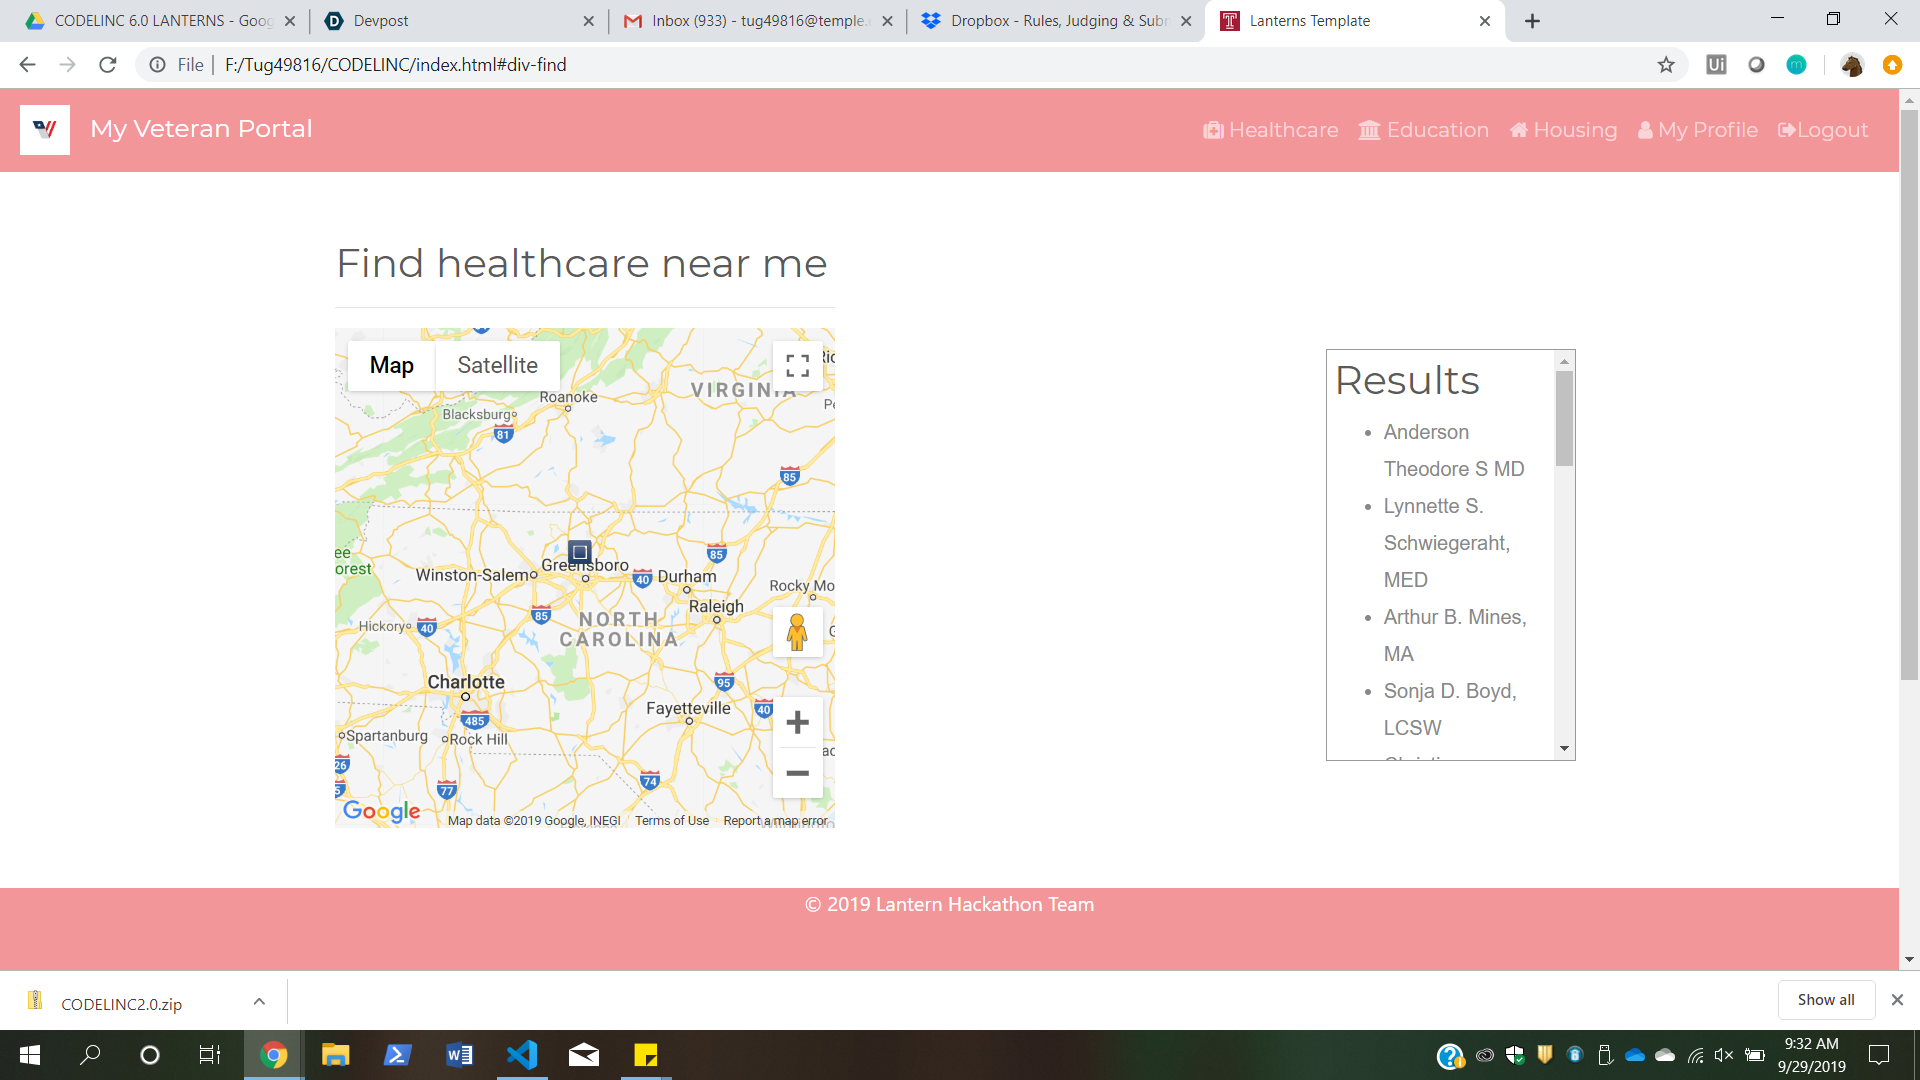
Task: Select the Map view type
Action: click(391, 365)
